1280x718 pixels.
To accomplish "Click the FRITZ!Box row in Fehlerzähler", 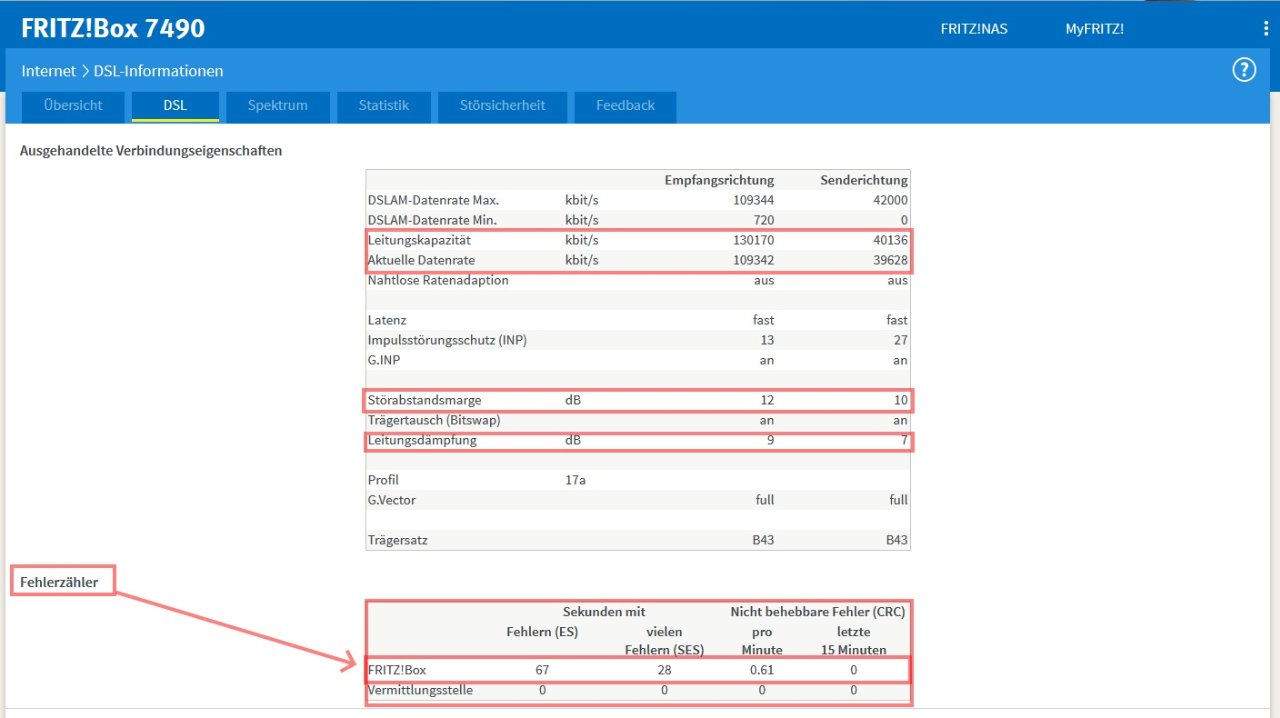I will pyautogui.click(x=638, y=670).
